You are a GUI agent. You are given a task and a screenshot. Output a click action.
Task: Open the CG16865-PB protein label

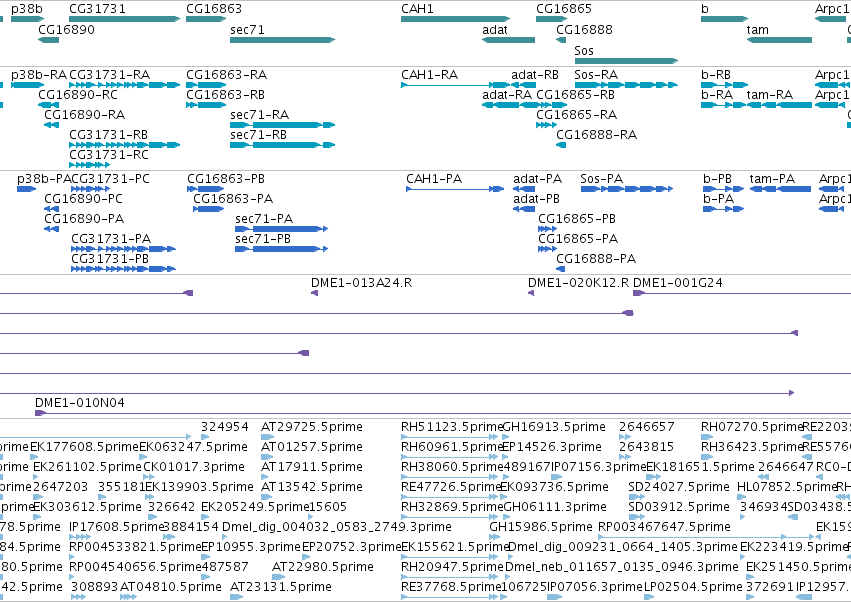coord(577,219)
